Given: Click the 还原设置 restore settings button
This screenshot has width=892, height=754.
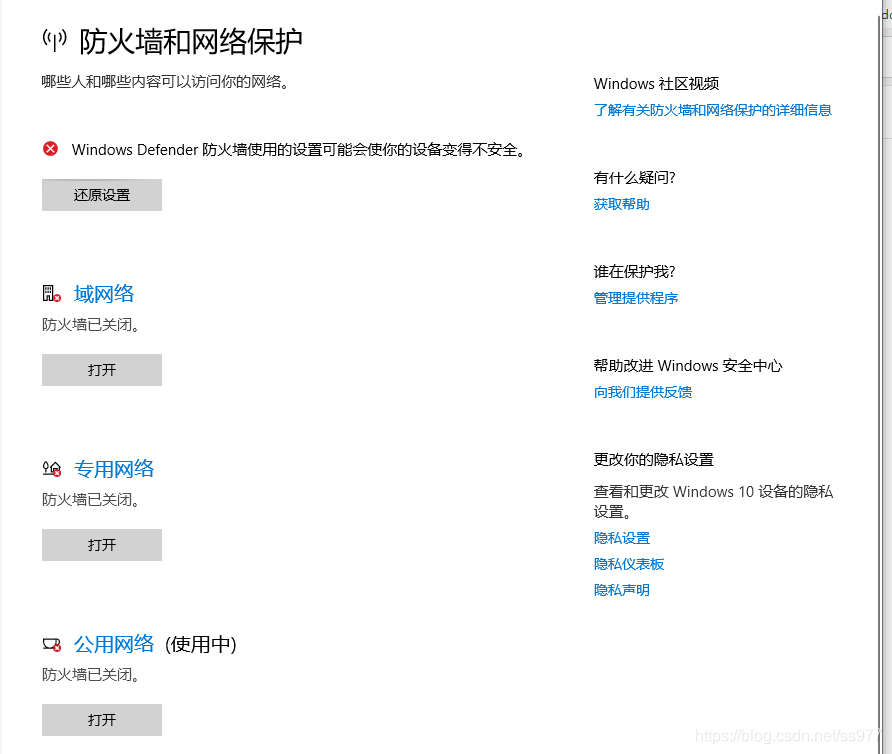Looking at the screenshot, I should [102, 195].
